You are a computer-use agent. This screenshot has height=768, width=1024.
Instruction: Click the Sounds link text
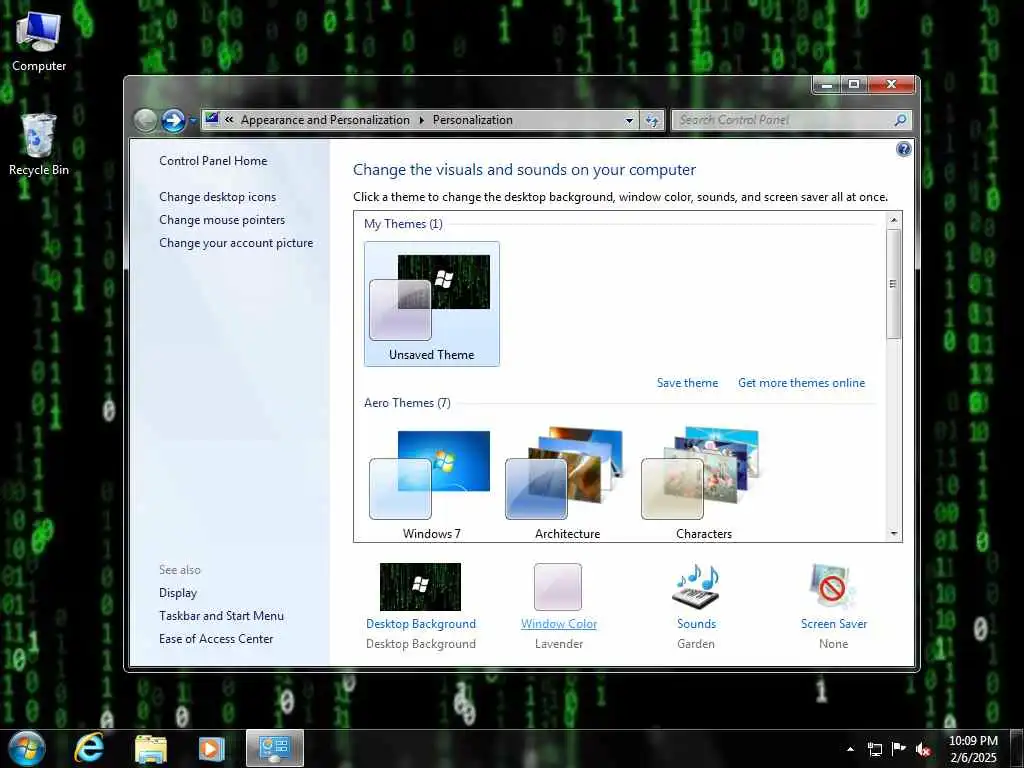point(696,624)
